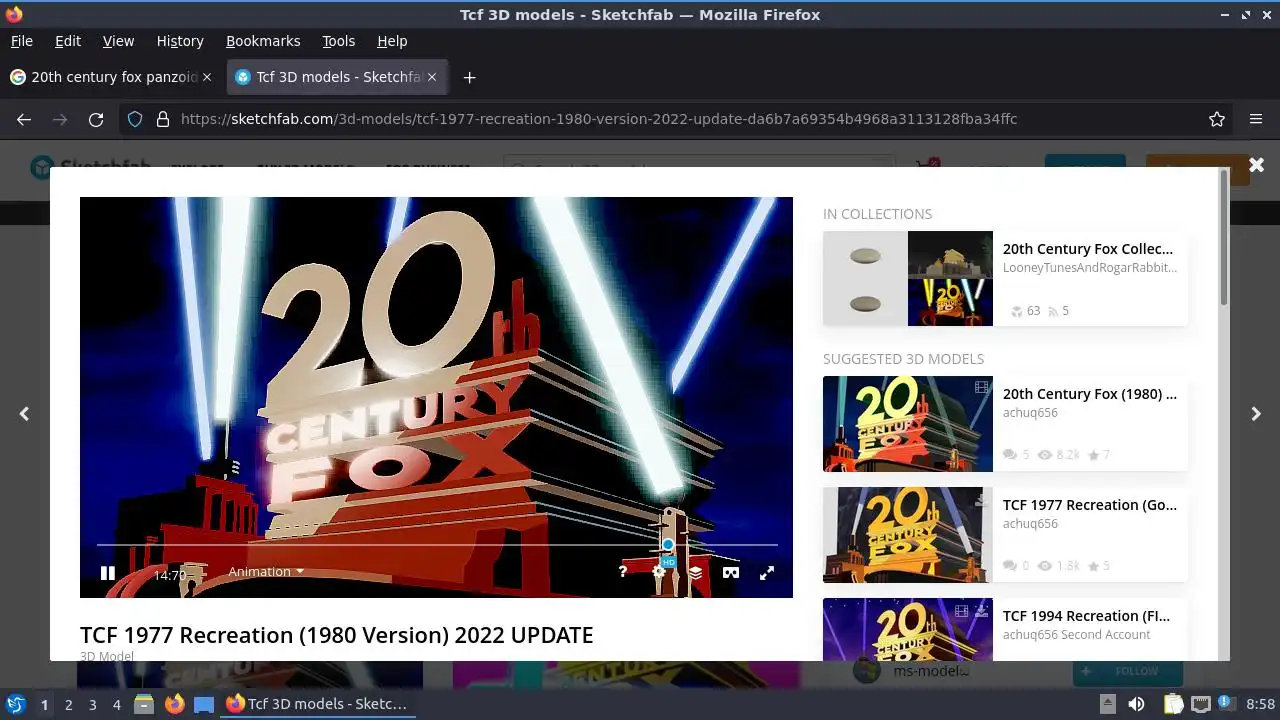The width and height of the screenshot is (1280, 720).
Task: Click model title TCF 1977 Recreation text
Action: point(336,635)
